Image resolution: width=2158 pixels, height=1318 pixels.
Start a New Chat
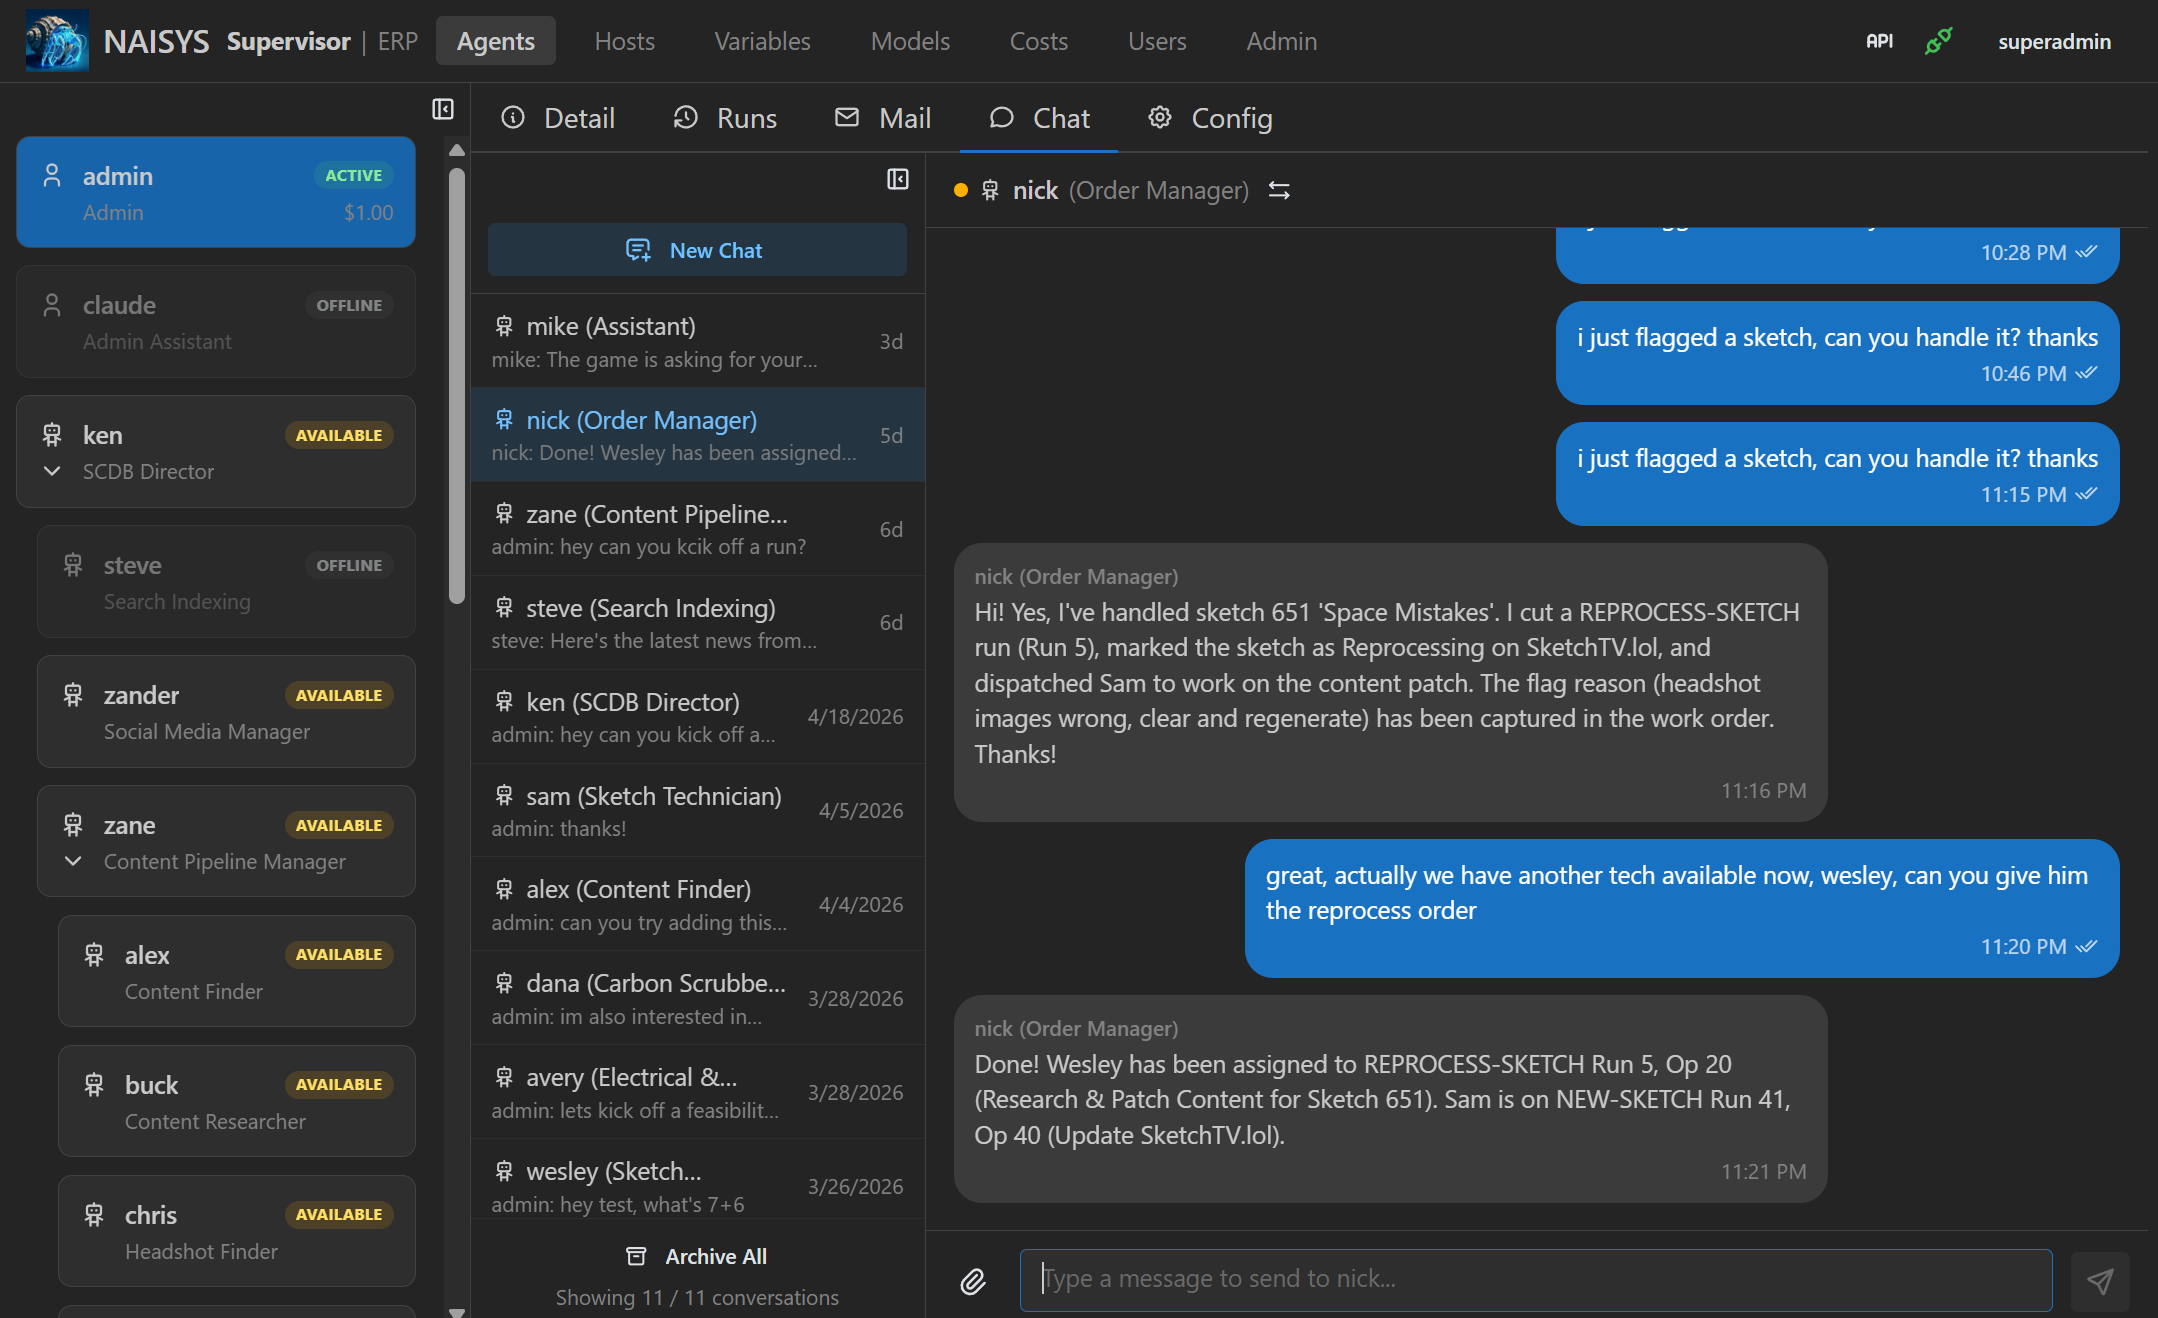697,250
